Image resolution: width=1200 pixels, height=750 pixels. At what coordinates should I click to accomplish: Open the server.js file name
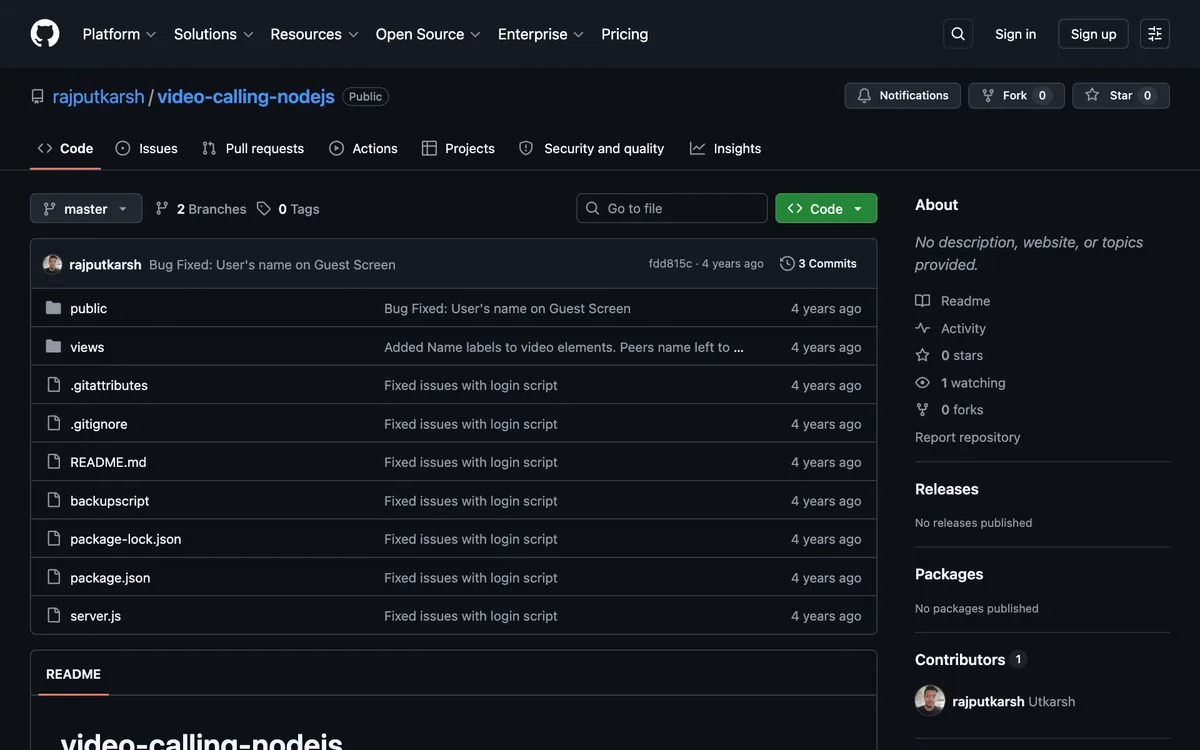95,616
